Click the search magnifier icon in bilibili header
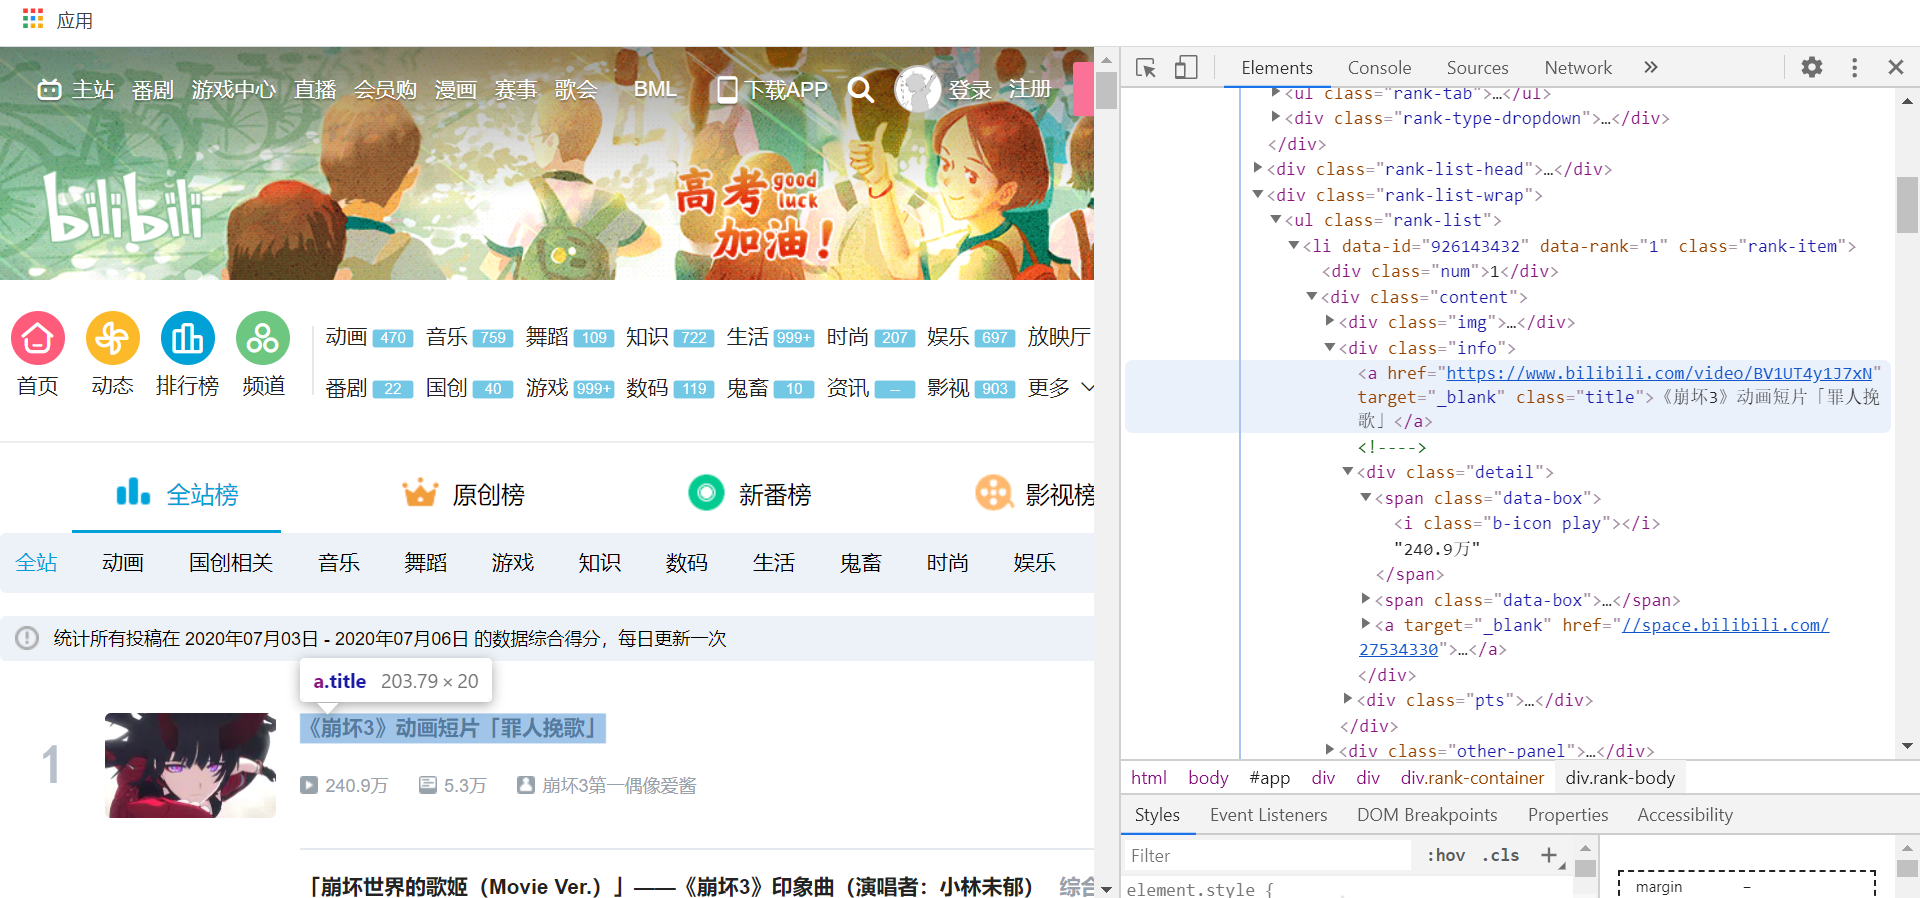 (860, 90)
